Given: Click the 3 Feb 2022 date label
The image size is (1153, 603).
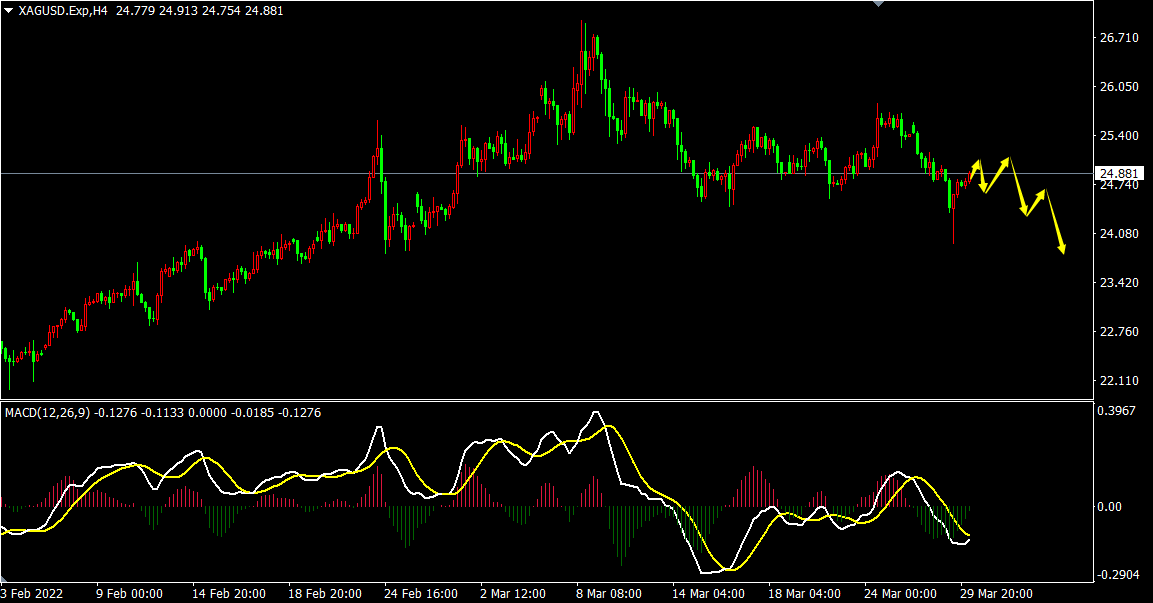Looking at the screenshot, I should coord(33,593).
